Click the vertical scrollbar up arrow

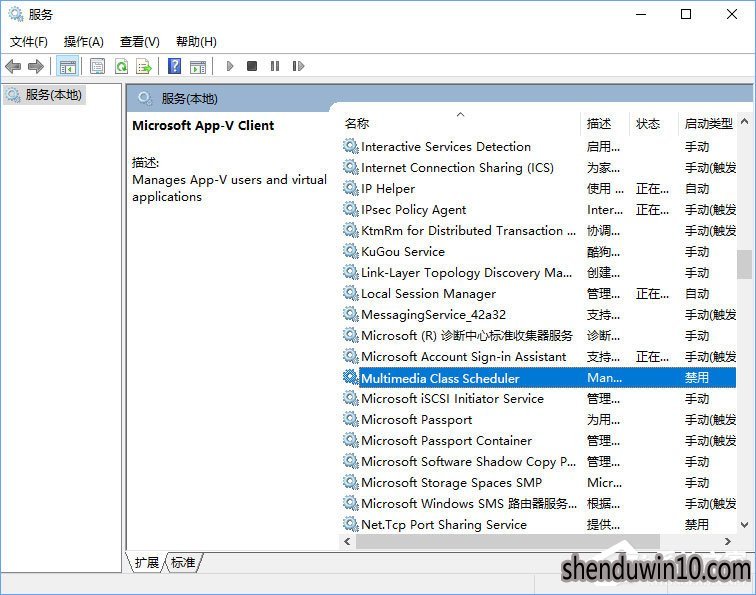pyautogui.click(x=744, y=122)
